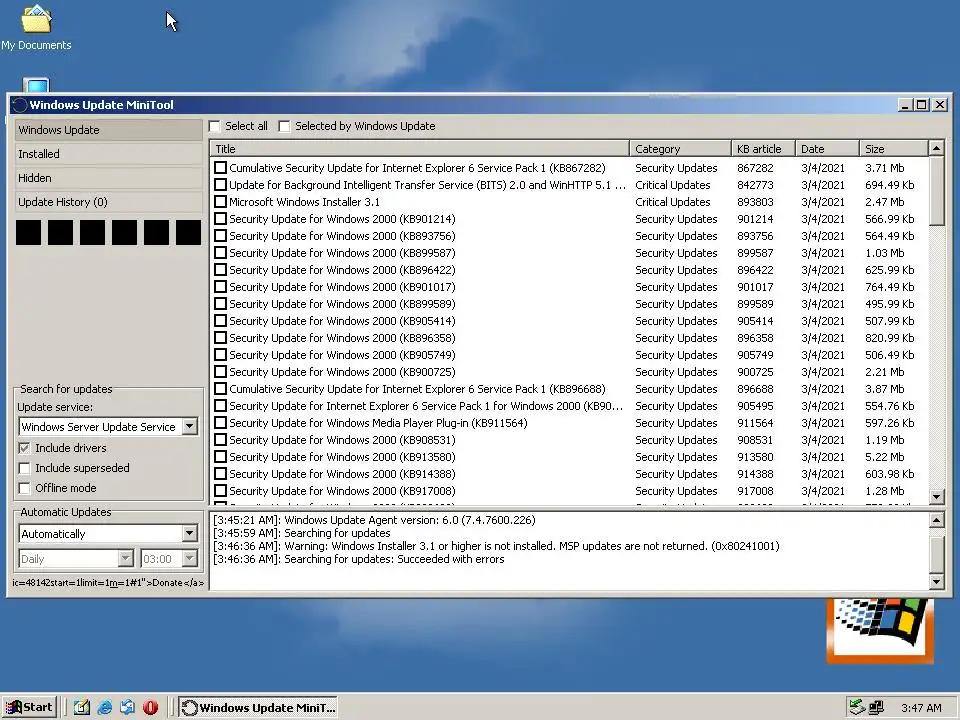Viewport: 960px width, 720px height.
Task: Launch Outlook Express from quick launch
Action: (x=127, y=707)
